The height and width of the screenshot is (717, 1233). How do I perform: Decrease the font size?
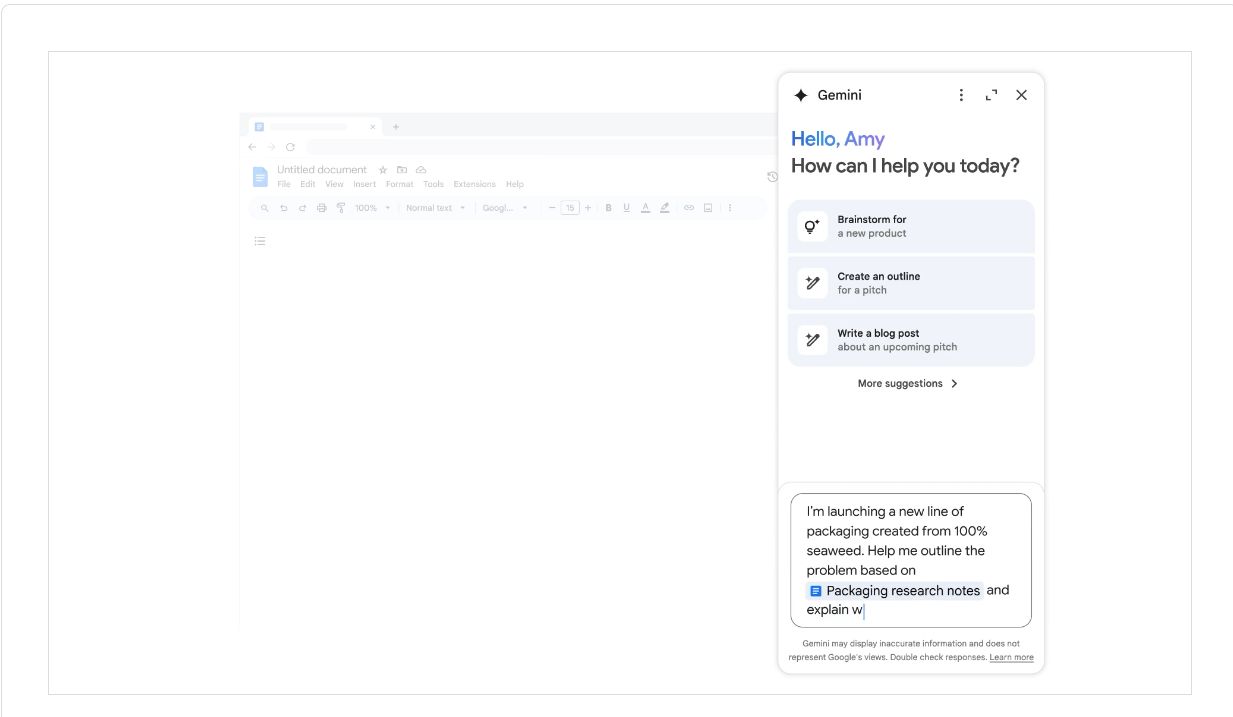coord(552,208)
